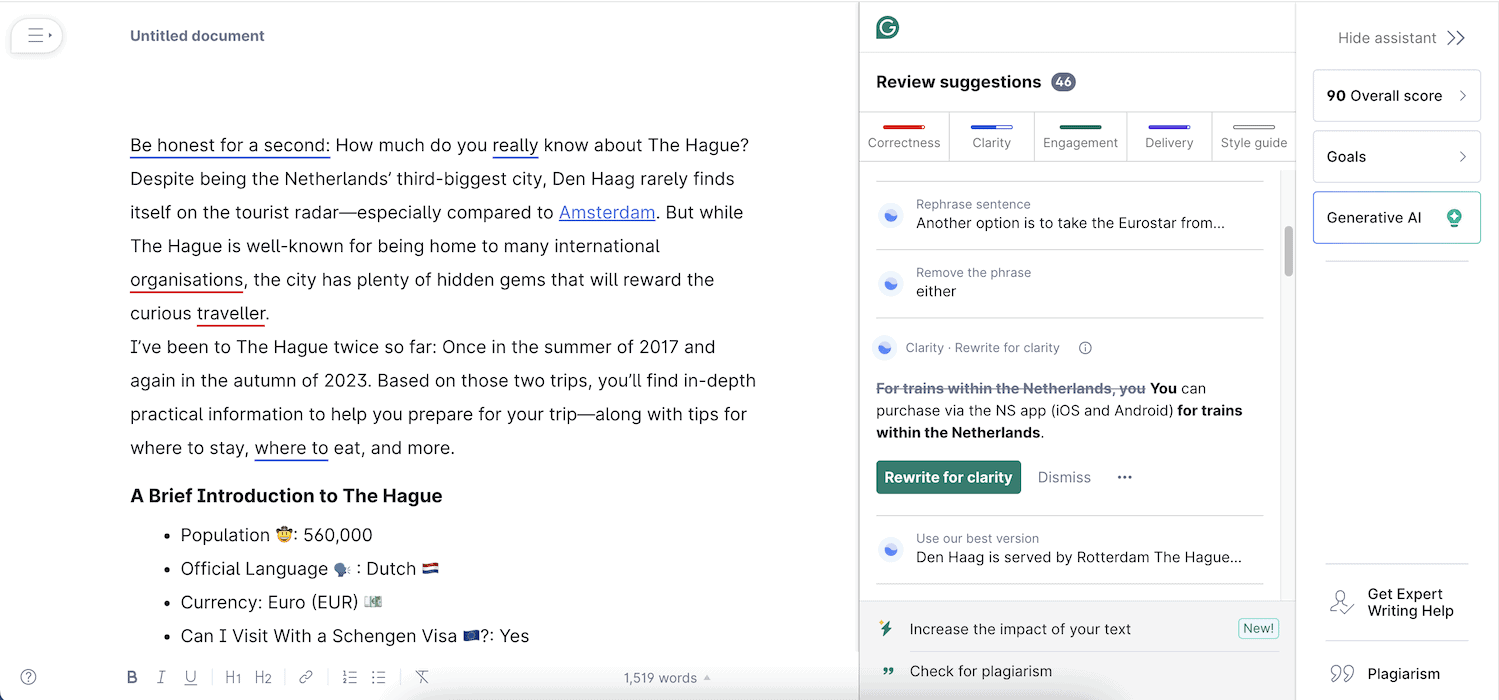Create a numbered list
The height and width of the screenshot is (700, 1499).
pos(349,677)
